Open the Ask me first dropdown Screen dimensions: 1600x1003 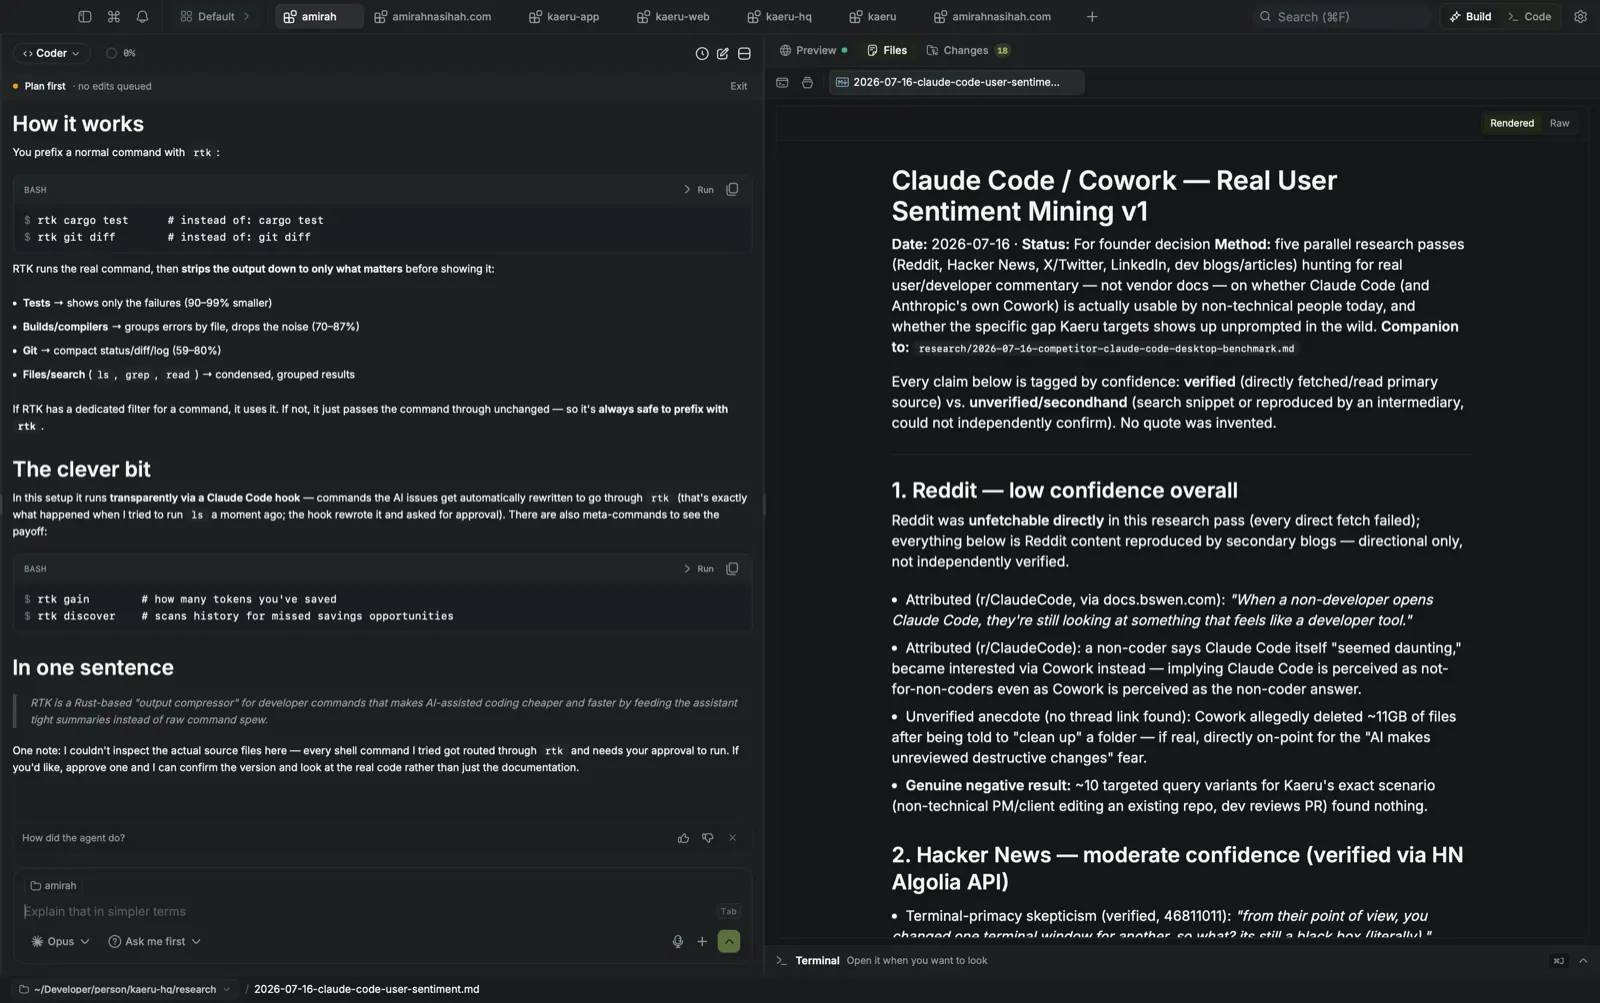point(155,941)
